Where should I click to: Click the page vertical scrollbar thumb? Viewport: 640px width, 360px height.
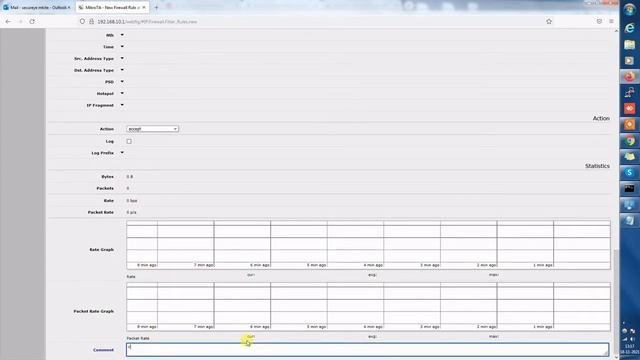616,302
